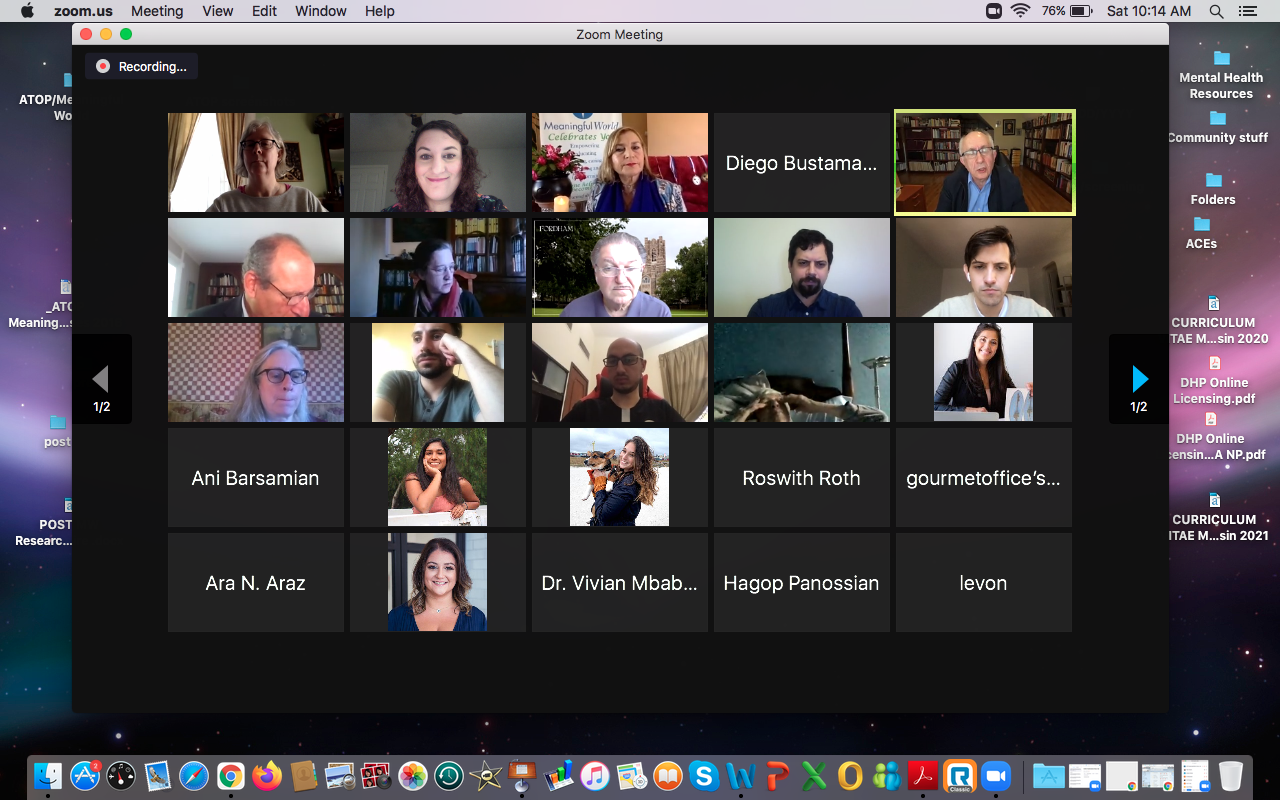Click the Zoom camera status icon in menu bar
The height and width of the screenshot is (800, 1280).
(994, 11)
